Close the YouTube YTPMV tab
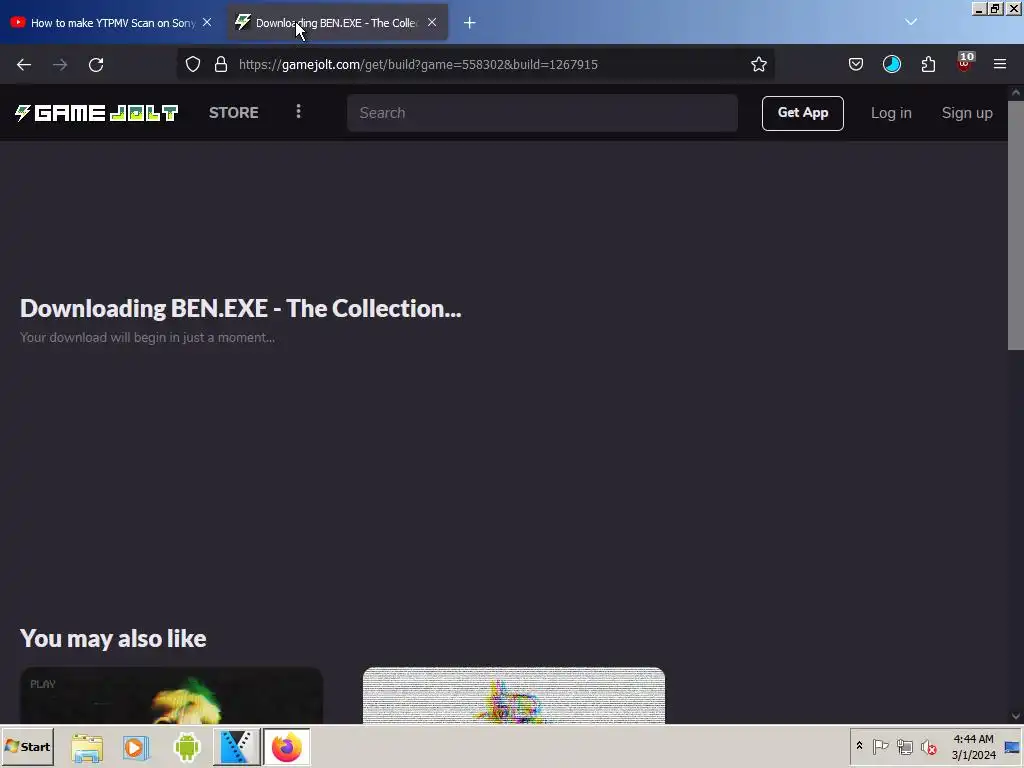Image resolution: width=1024 pixels, height=768 pixels. coord(207,22)
